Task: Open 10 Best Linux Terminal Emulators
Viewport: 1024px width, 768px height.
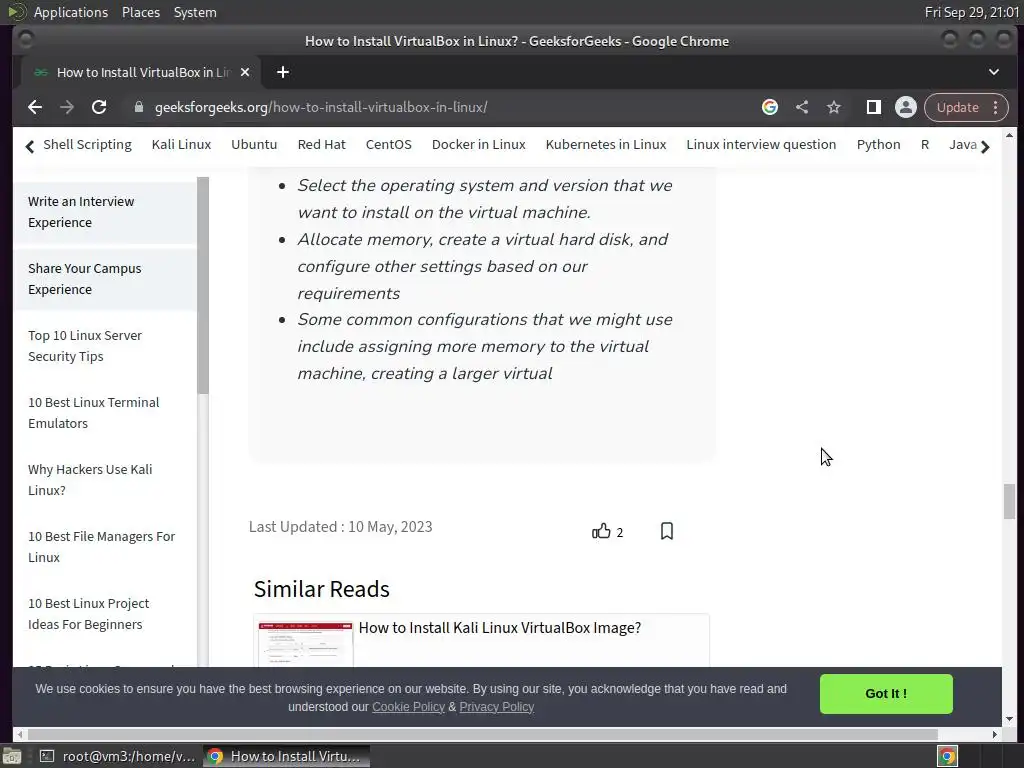Action: (x=93, y=413)
